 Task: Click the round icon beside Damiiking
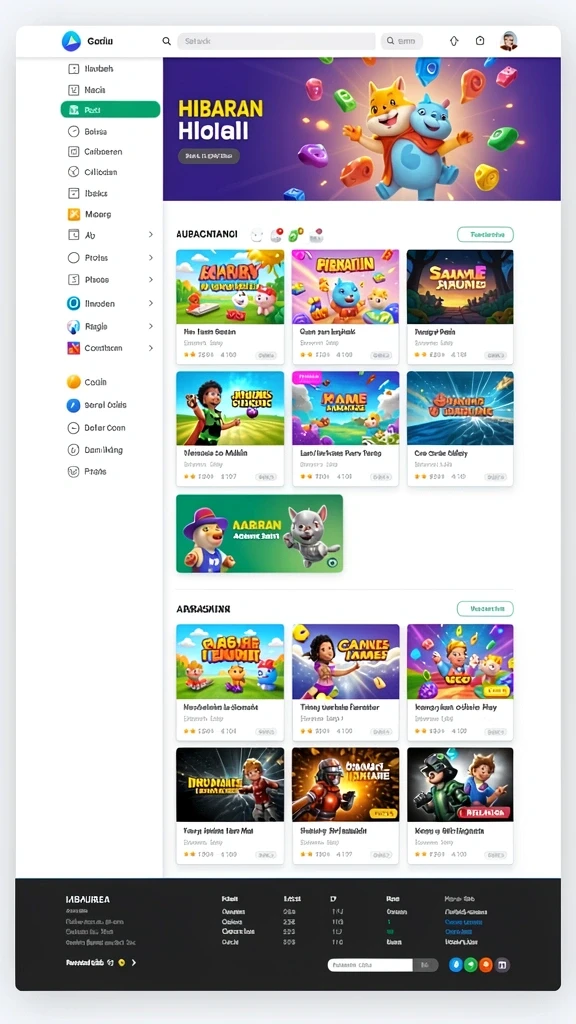[x=73, y=450]
